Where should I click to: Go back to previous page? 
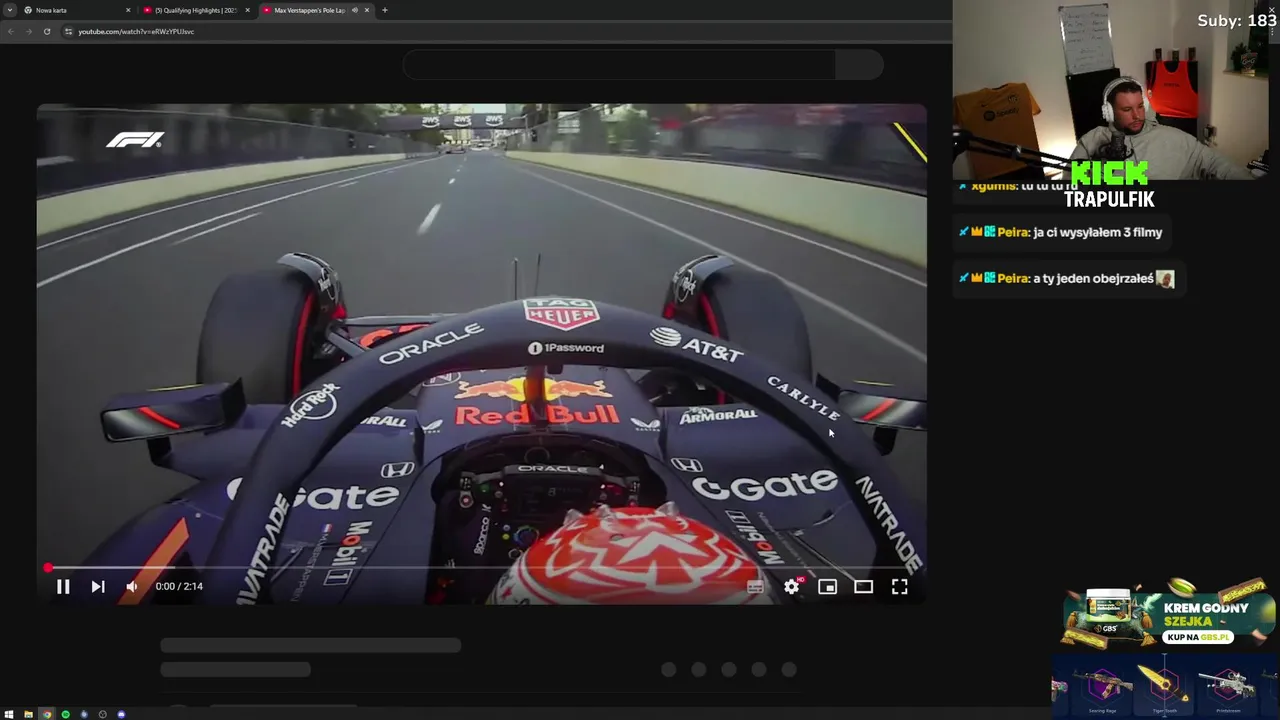tap(10, 31)
